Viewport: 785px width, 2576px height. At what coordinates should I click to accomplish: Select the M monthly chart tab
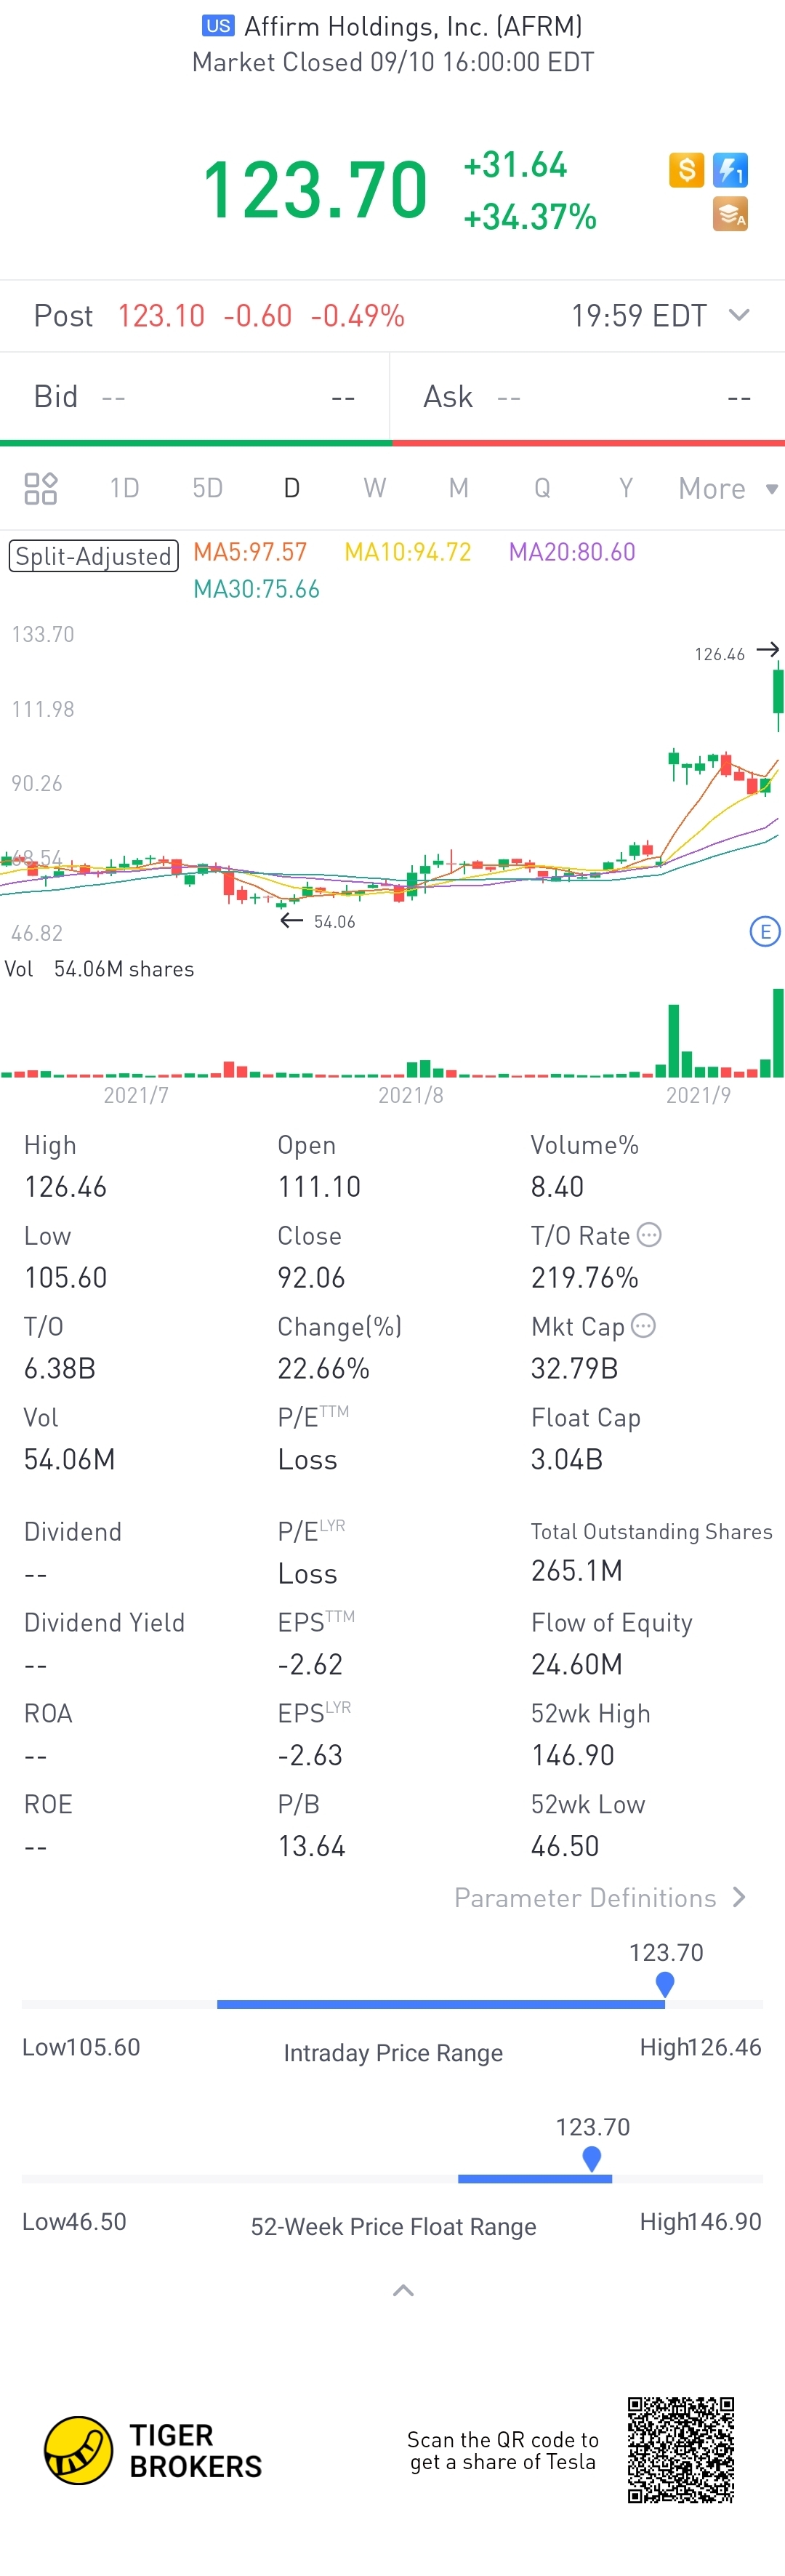458,488
